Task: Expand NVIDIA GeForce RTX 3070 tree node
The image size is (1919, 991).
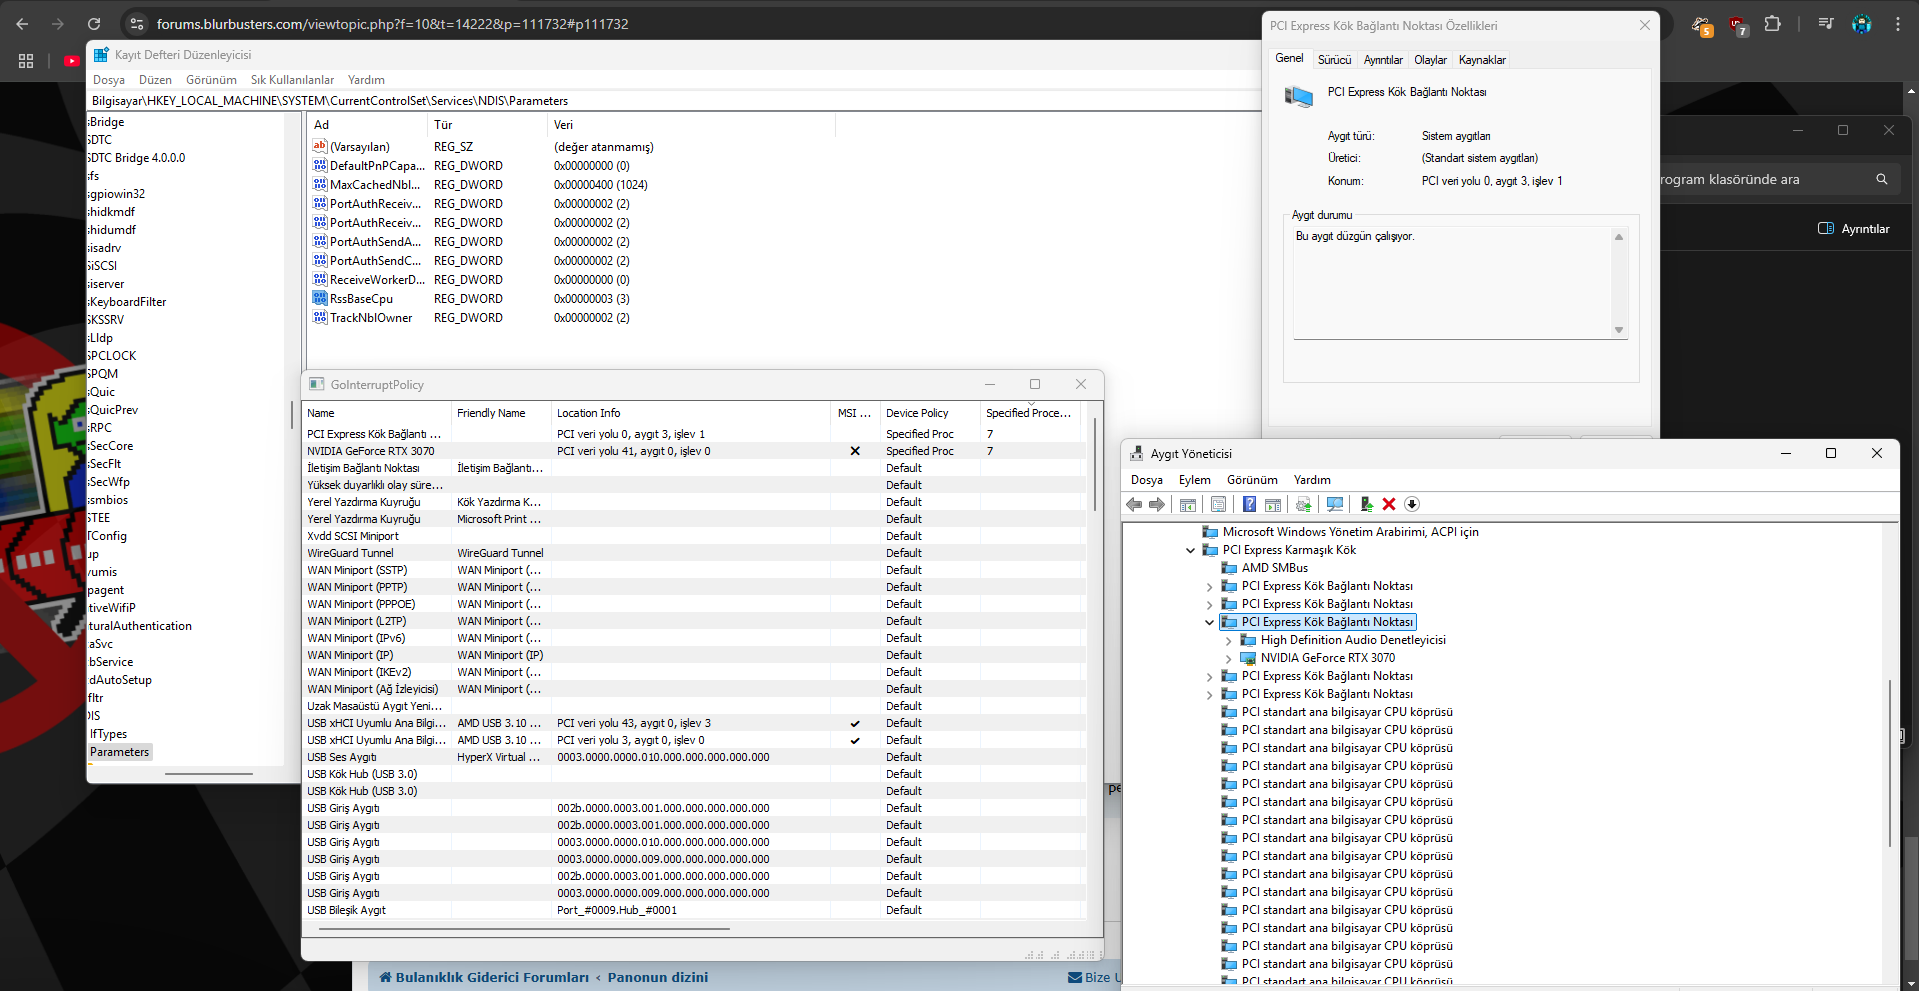Action: click(1229, 658)
